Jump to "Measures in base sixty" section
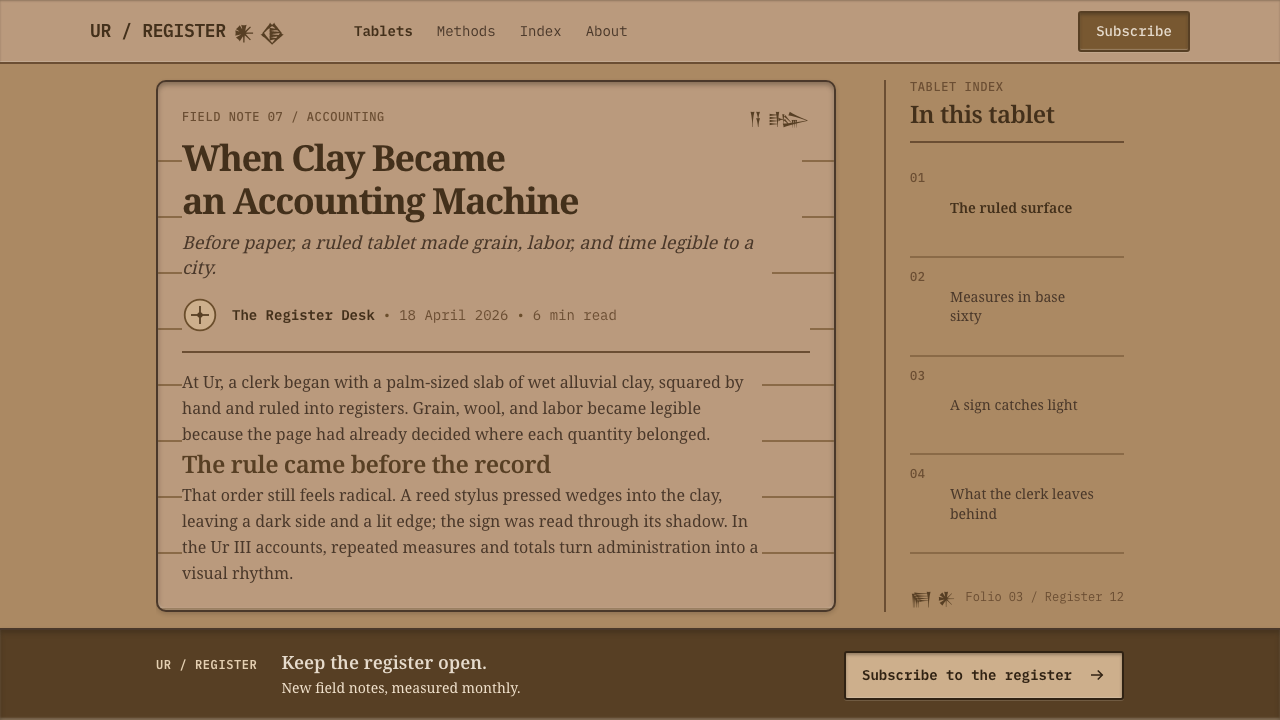Screen dimensions: 1280x720 (1007, 307)
